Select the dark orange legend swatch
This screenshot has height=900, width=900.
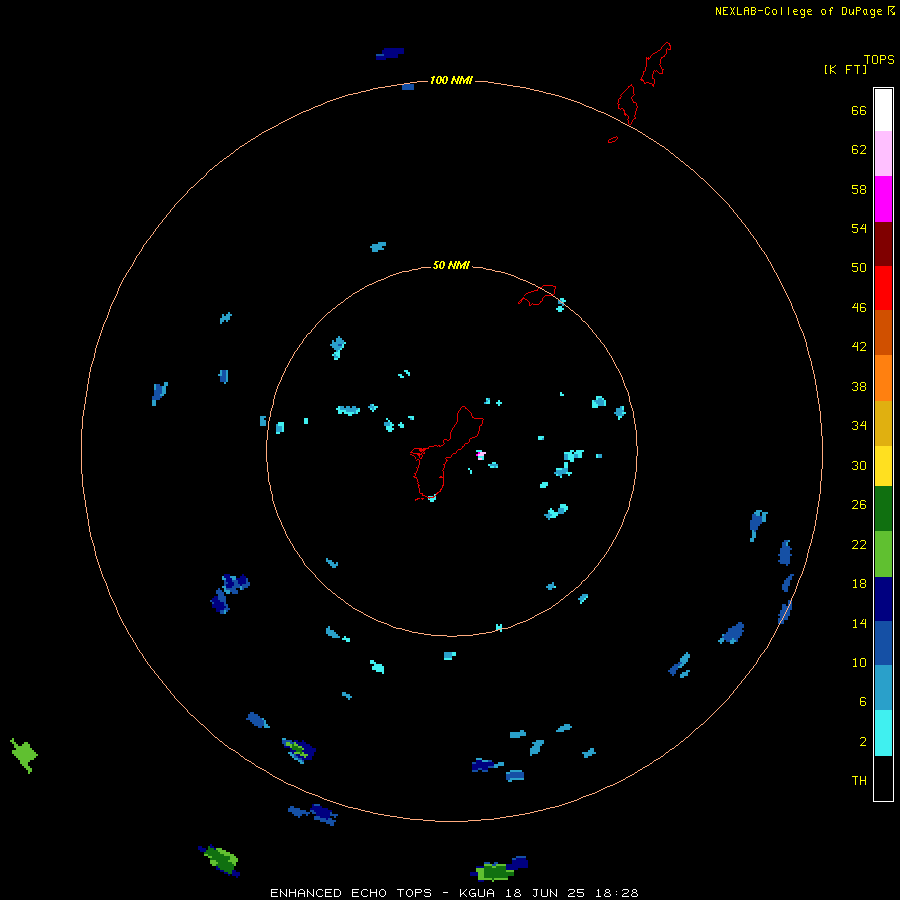(x=883, y=333)
